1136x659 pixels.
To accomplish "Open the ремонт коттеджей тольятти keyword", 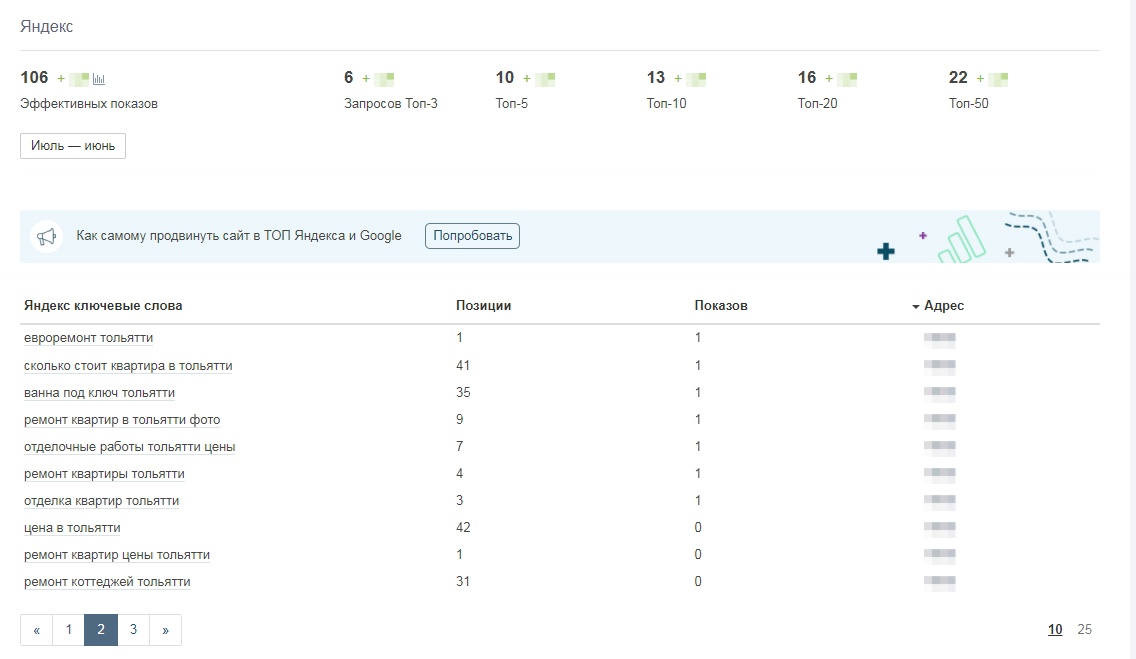I will 107,582.
